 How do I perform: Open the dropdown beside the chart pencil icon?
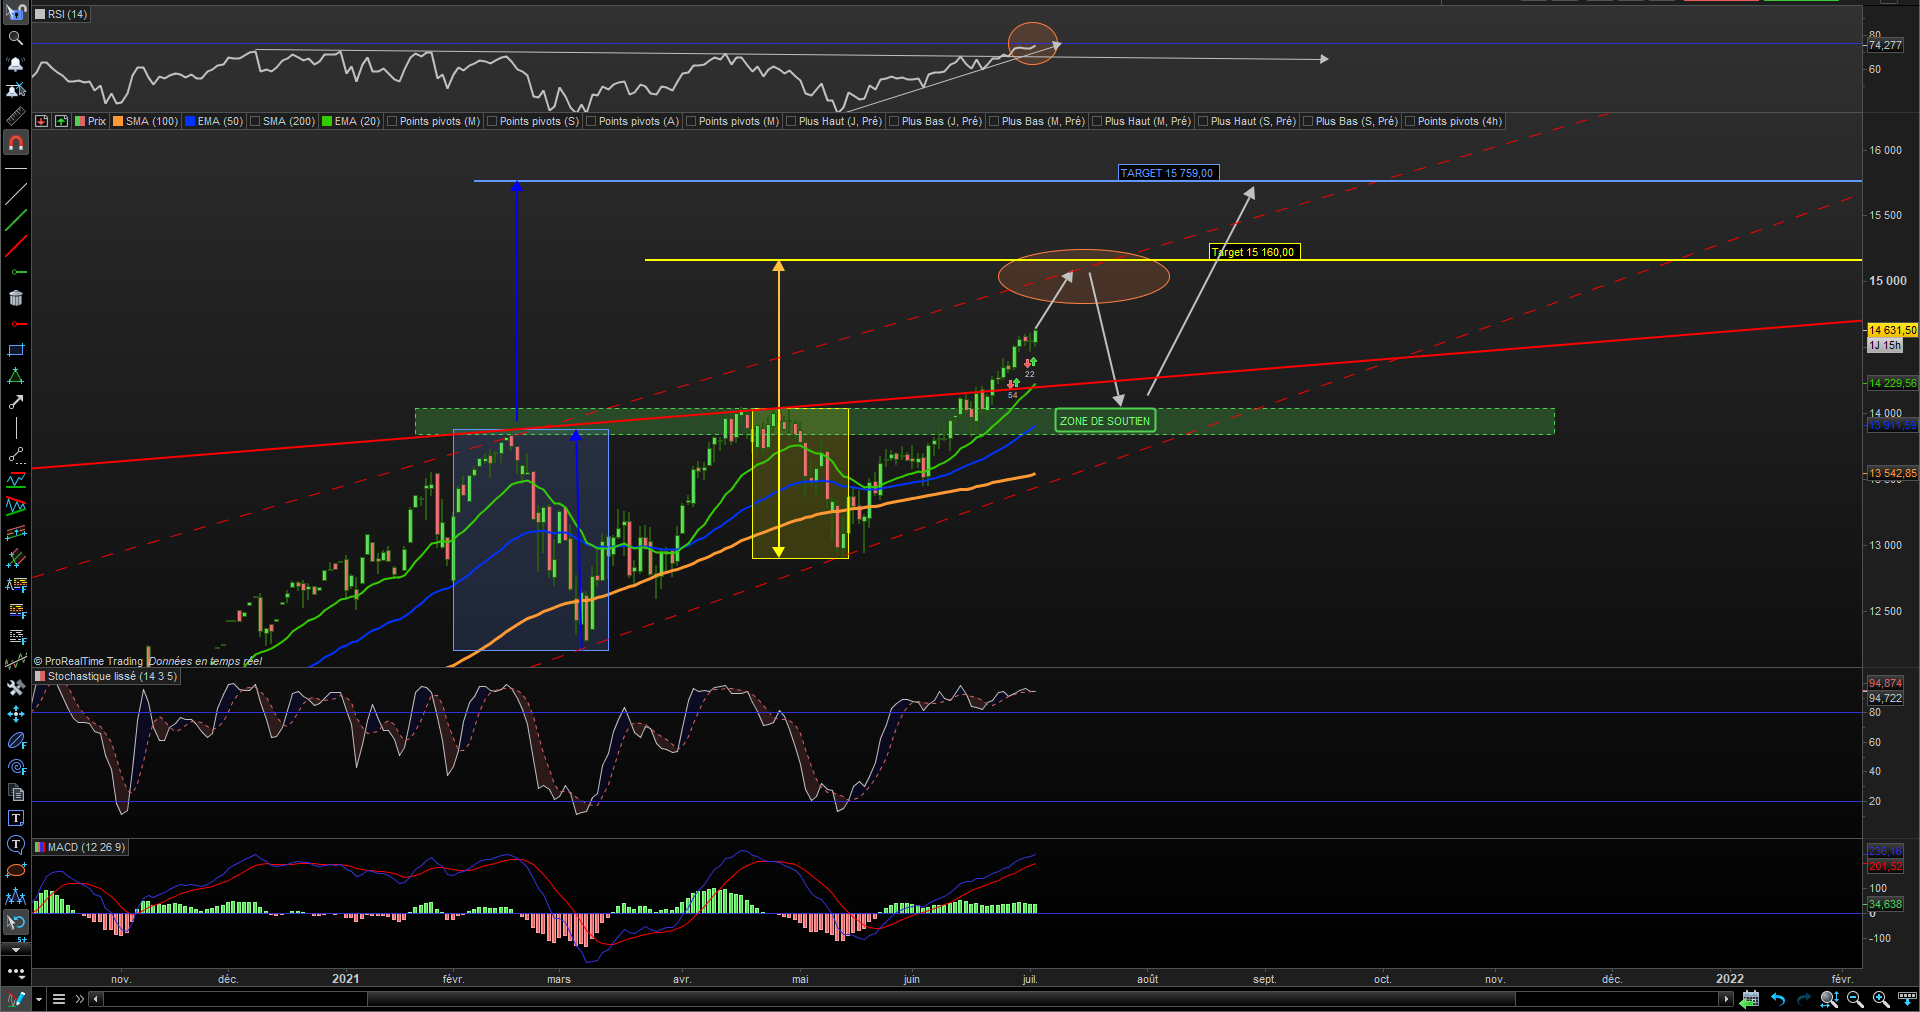click(x=39, y=999)
